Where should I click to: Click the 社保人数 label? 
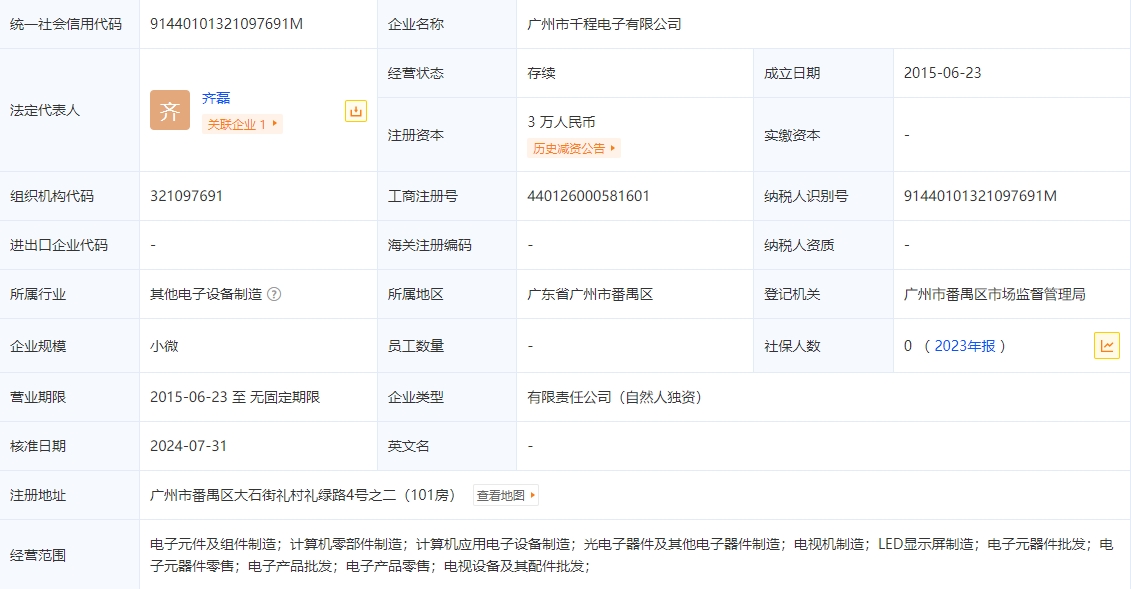(792, 346)
